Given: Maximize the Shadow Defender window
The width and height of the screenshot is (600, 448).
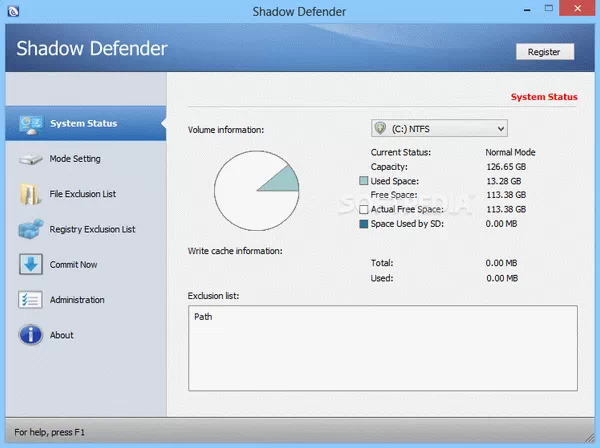Looking at the screenshot, I should click(x=549, y=8).
